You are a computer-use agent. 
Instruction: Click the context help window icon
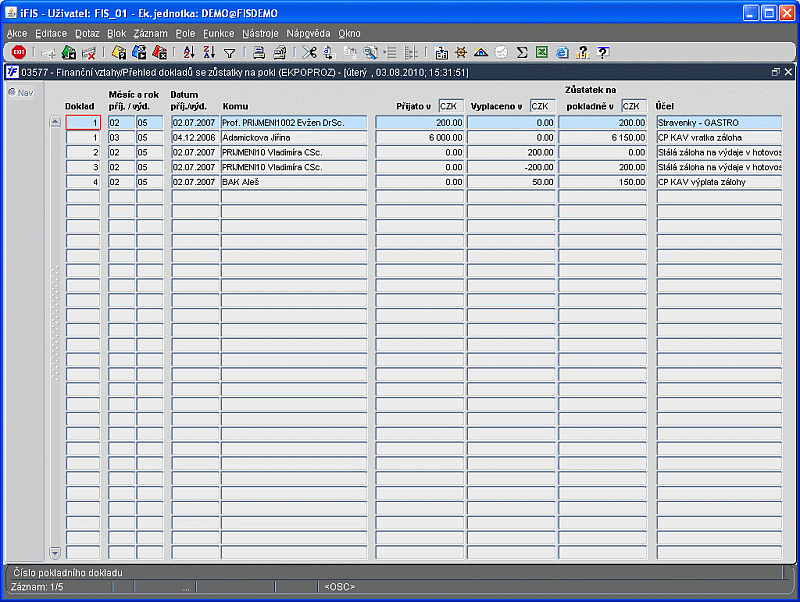tap(603, 52)
